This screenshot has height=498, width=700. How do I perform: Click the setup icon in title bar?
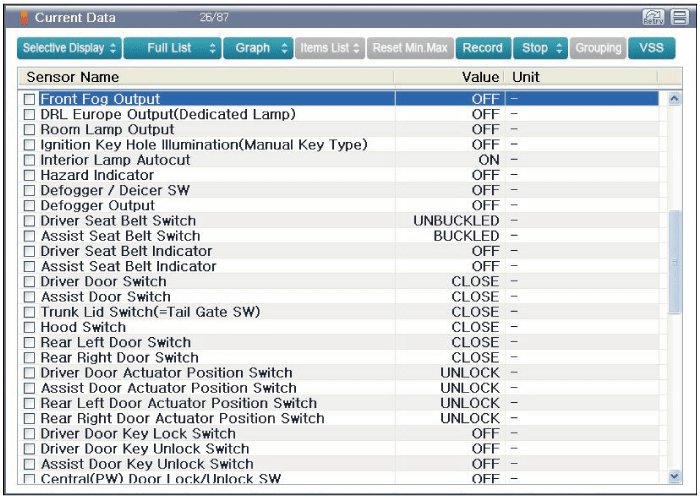click(652, 18)
